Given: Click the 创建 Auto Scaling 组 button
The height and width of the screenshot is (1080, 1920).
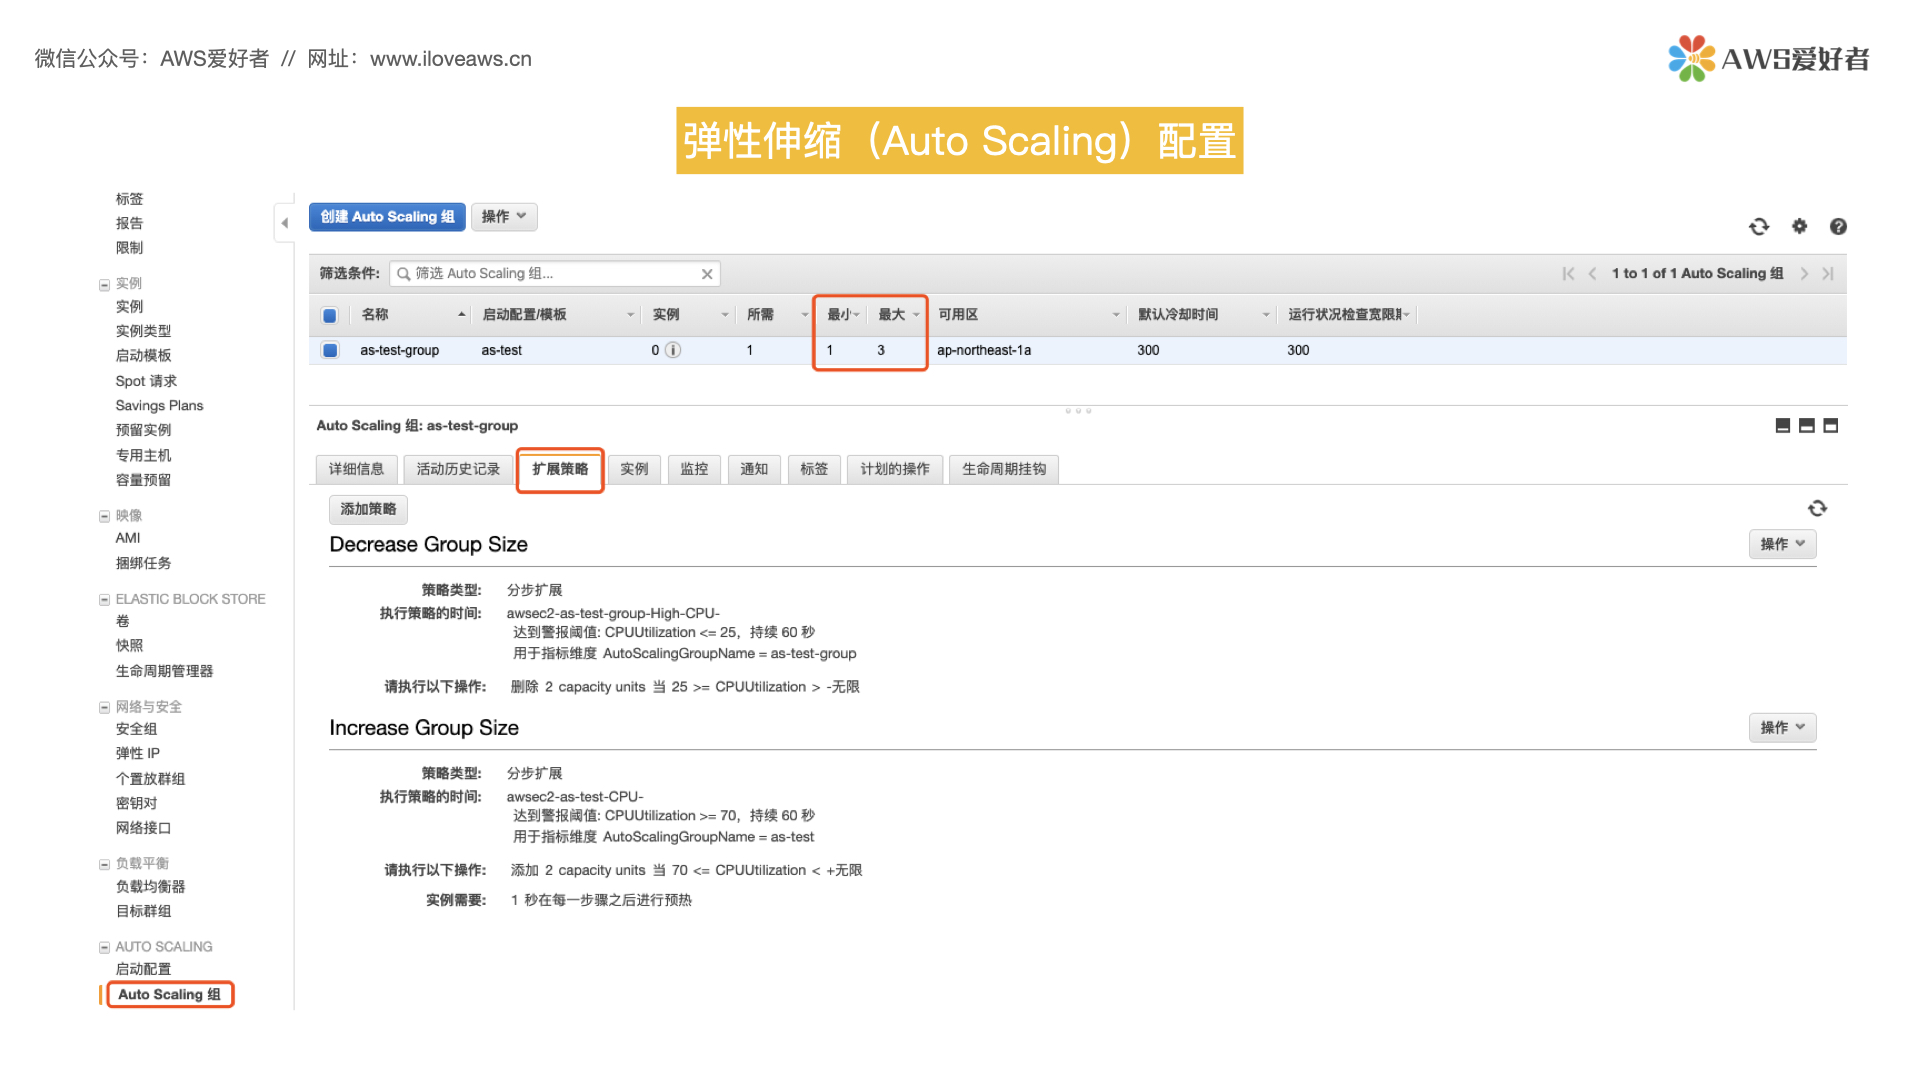Looking at the screenshot, I should click(x=387, y=217).
